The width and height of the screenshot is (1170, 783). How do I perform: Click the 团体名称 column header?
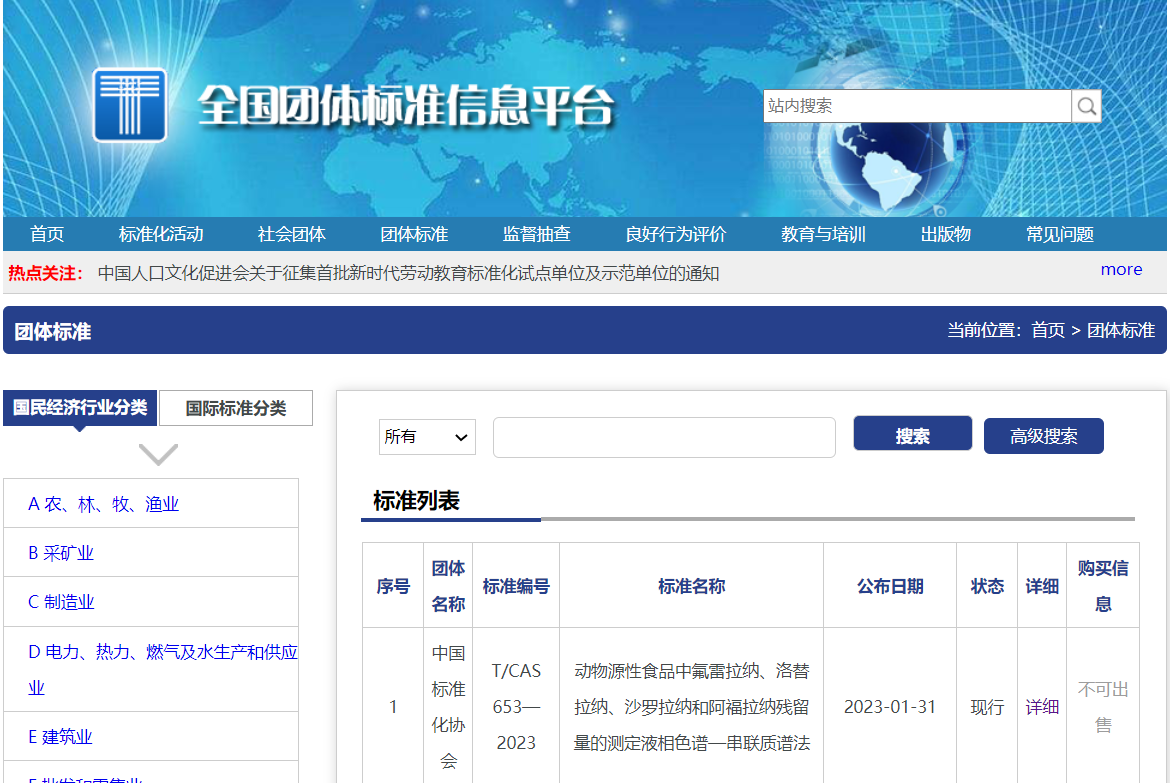pyautogui.click(x=448, y=586)
